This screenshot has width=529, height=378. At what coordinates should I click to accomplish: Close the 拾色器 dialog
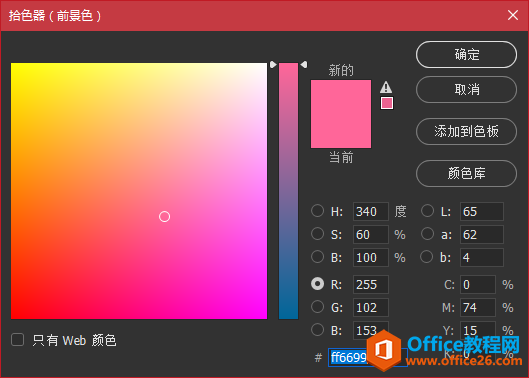tap(513, 15)
